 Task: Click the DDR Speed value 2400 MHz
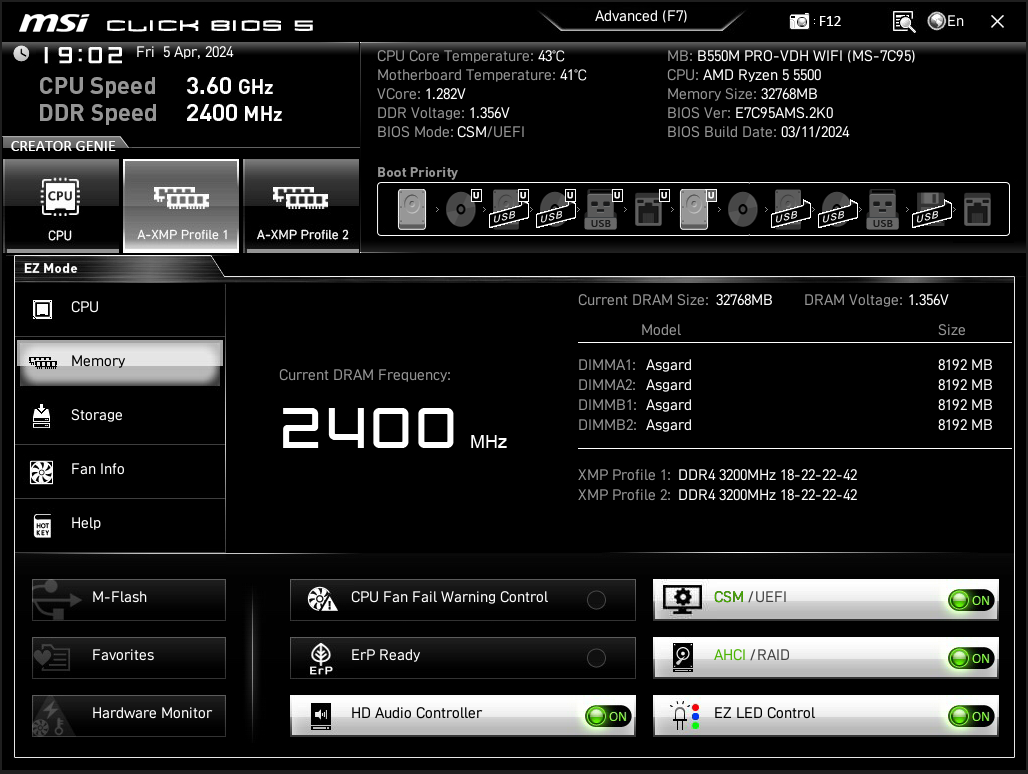pyautogui.click(x=234, y=113)
